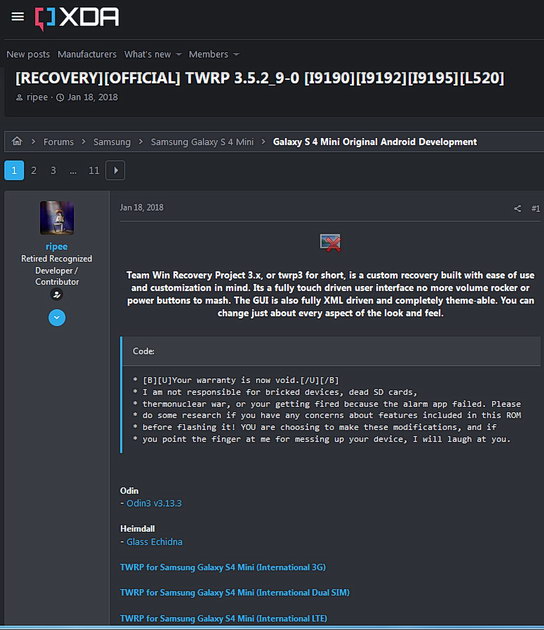This screenshot has height=630, width=544.
Task: Open post date Jan 18, 2018 permalink
Action: [x=141, y=207]
